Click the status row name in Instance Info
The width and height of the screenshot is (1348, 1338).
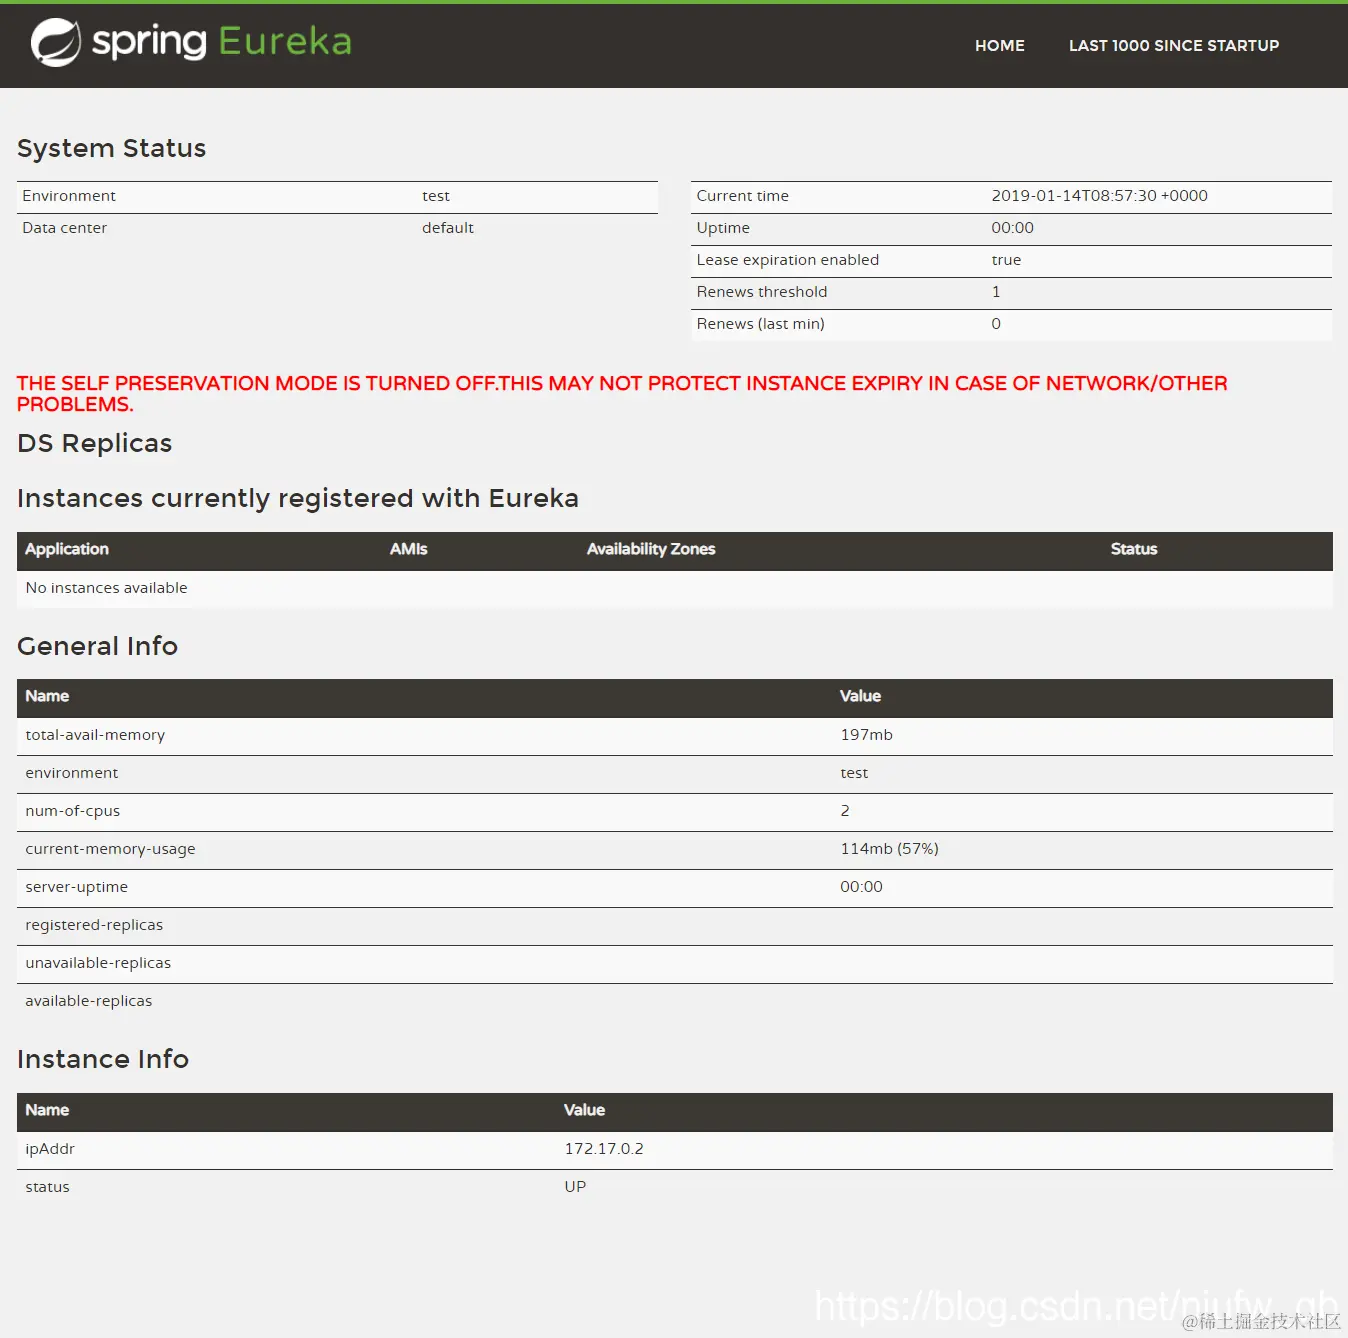(47, 1187)
